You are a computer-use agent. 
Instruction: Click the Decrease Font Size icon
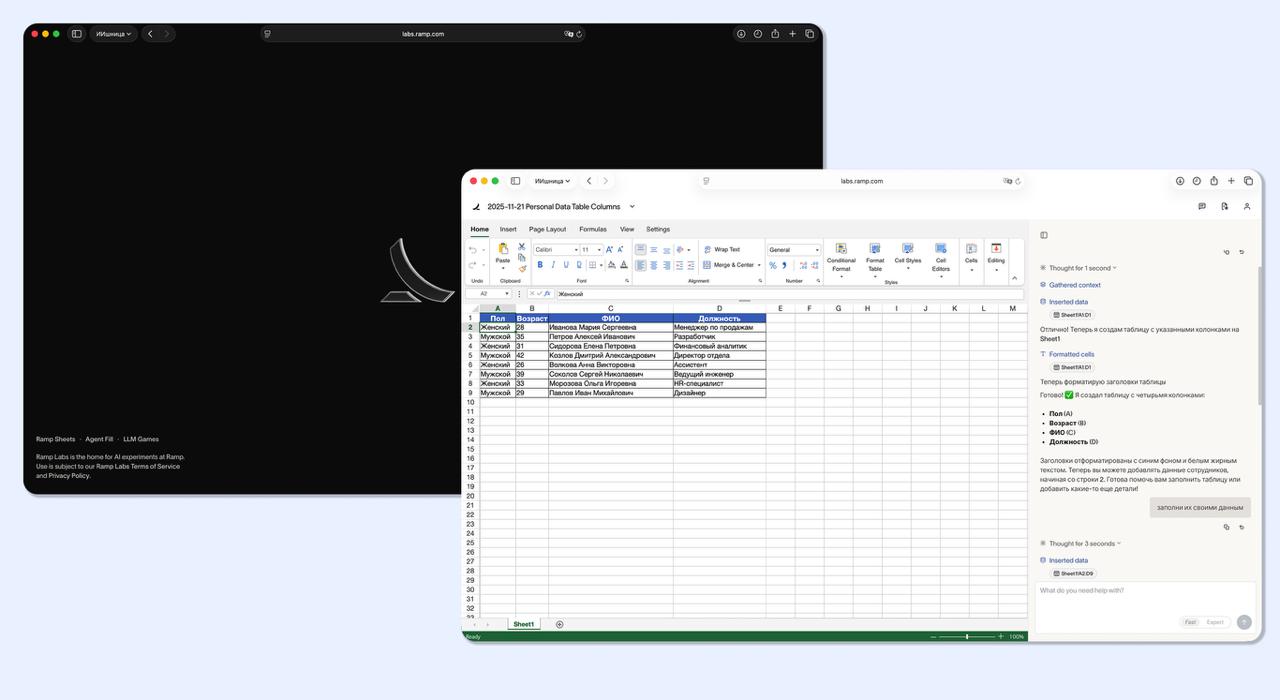pyautogui.click(x=620, y=249)
